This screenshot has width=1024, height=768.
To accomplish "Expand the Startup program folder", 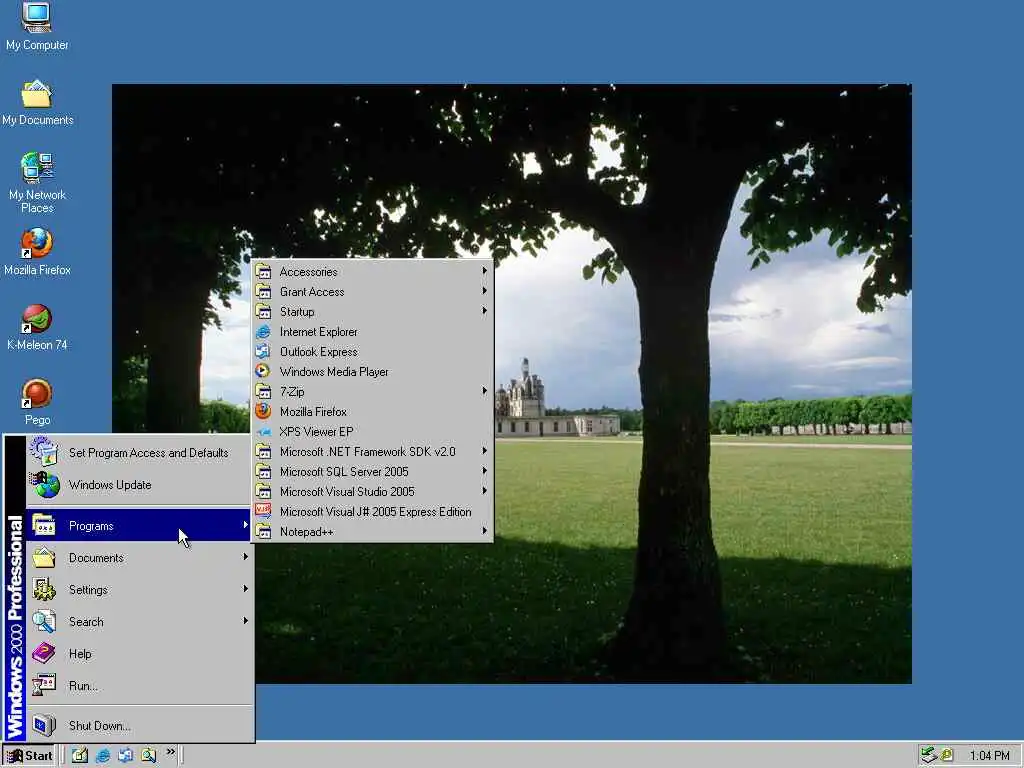I will point(372,312).
